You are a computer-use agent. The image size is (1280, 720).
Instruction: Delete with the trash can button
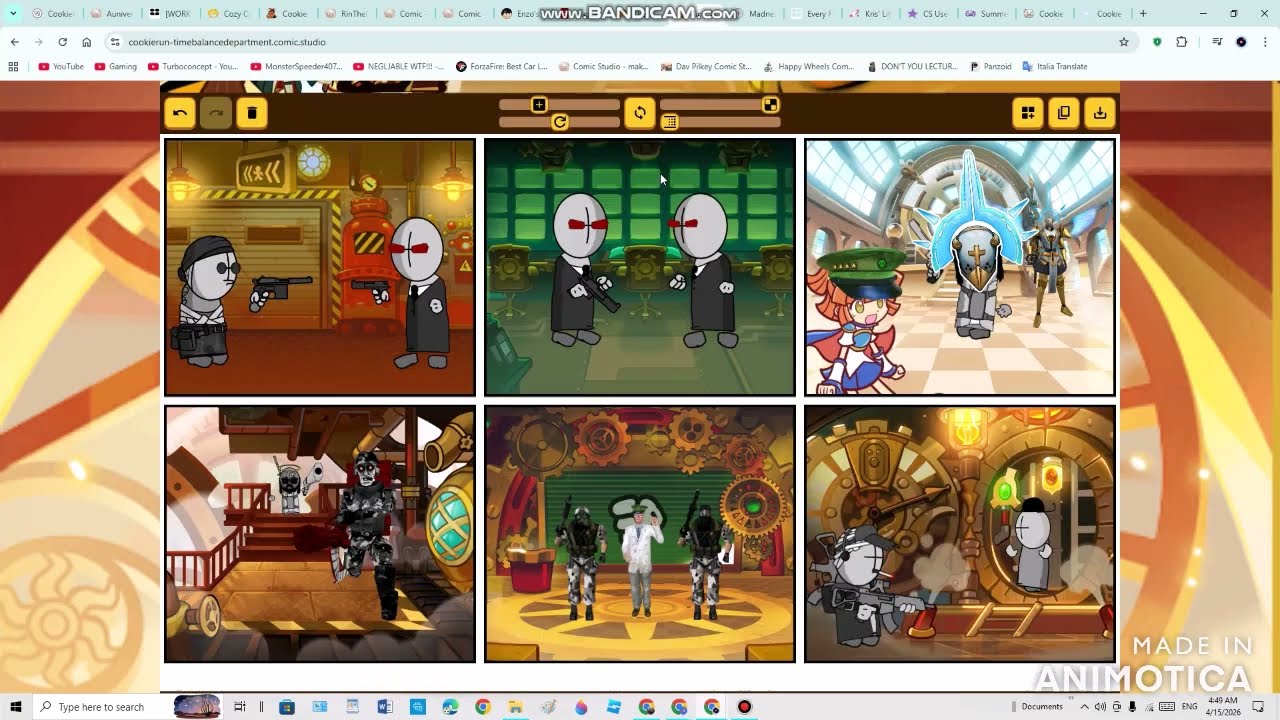tap(252, 113)
